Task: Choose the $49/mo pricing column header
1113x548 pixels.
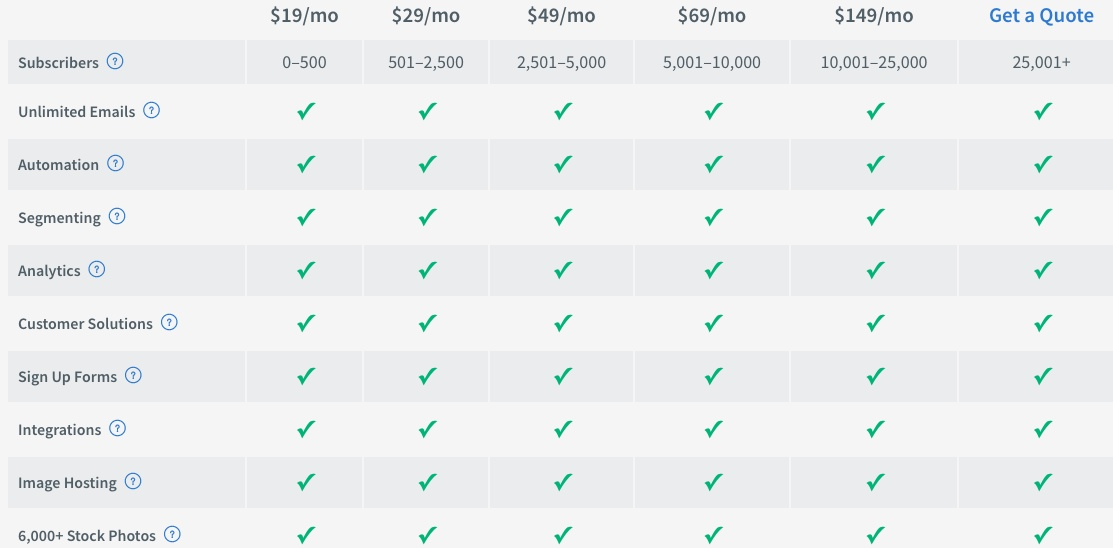Action: (x=561, y=16)
